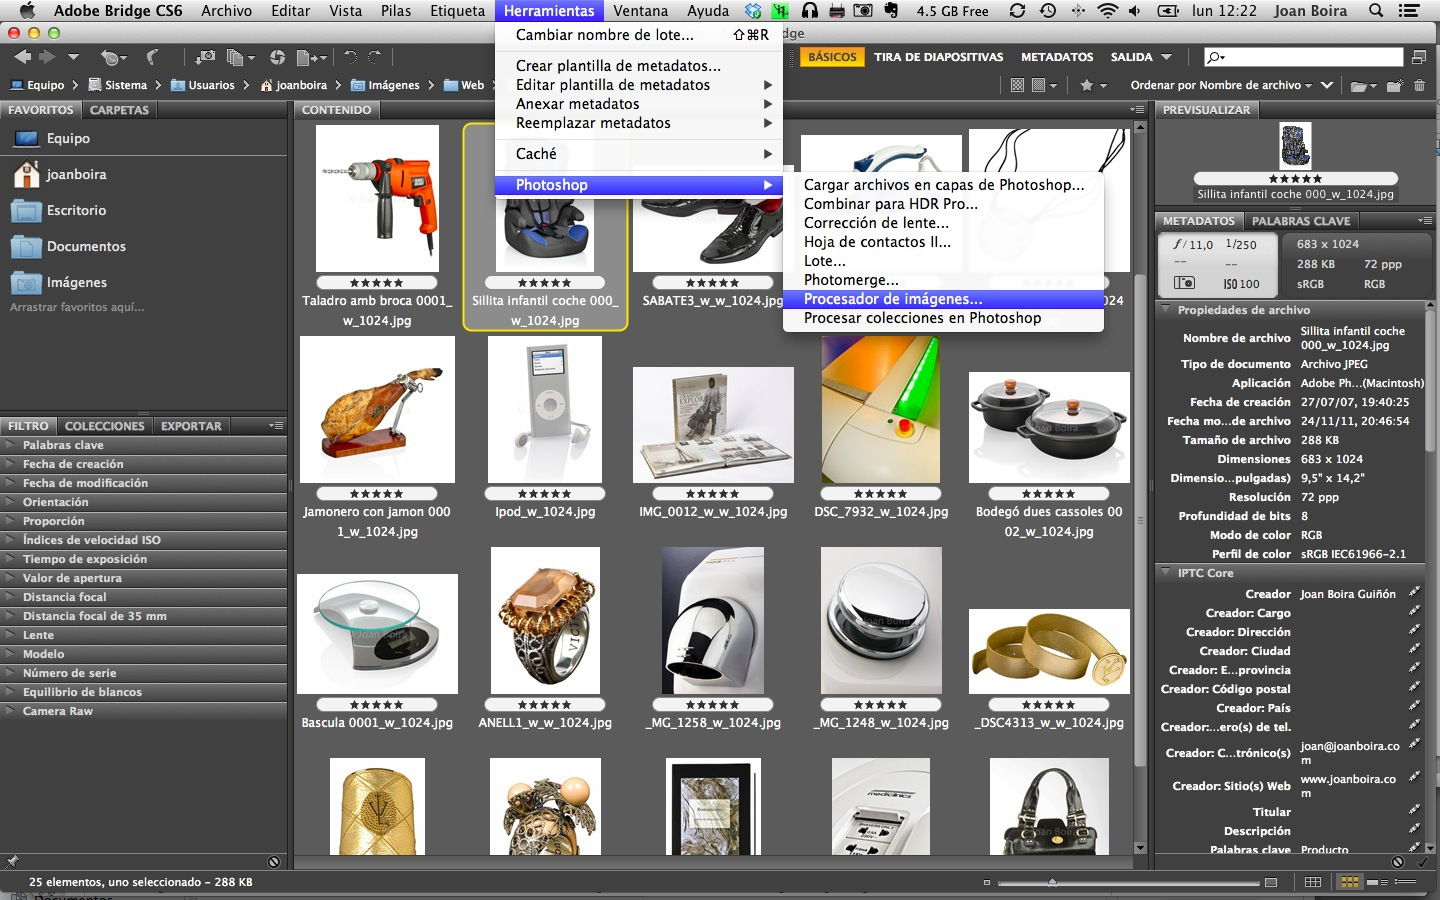
Task: Go to Escritorio in Favoritos
Action: 76,210
